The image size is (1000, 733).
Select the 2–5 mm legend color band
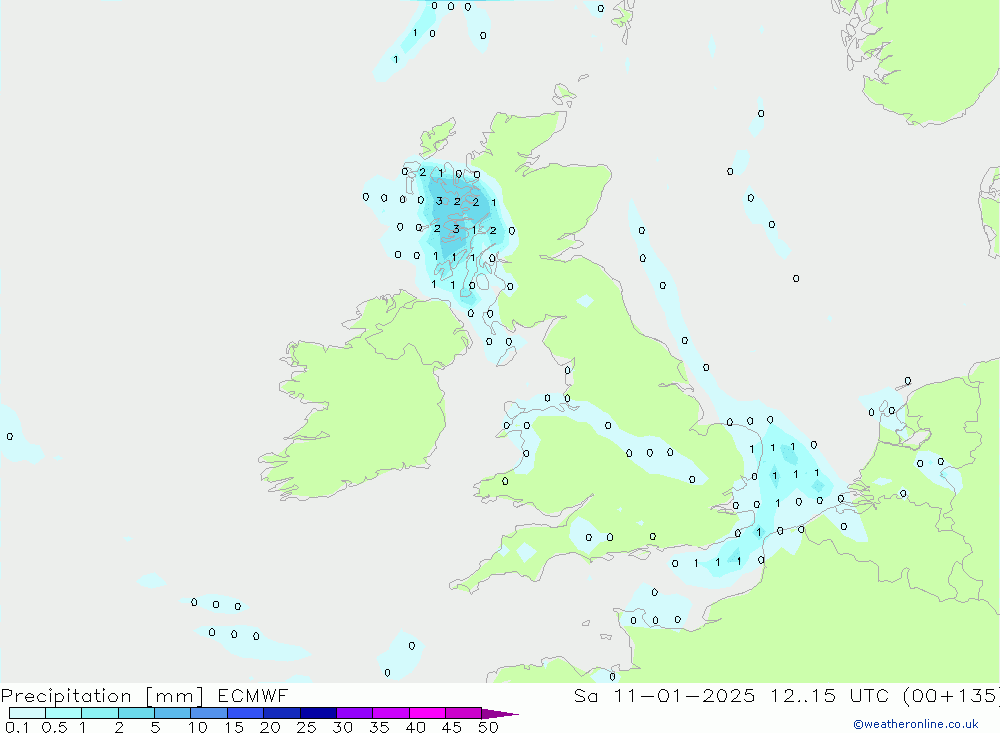click(x=136, y=713)
